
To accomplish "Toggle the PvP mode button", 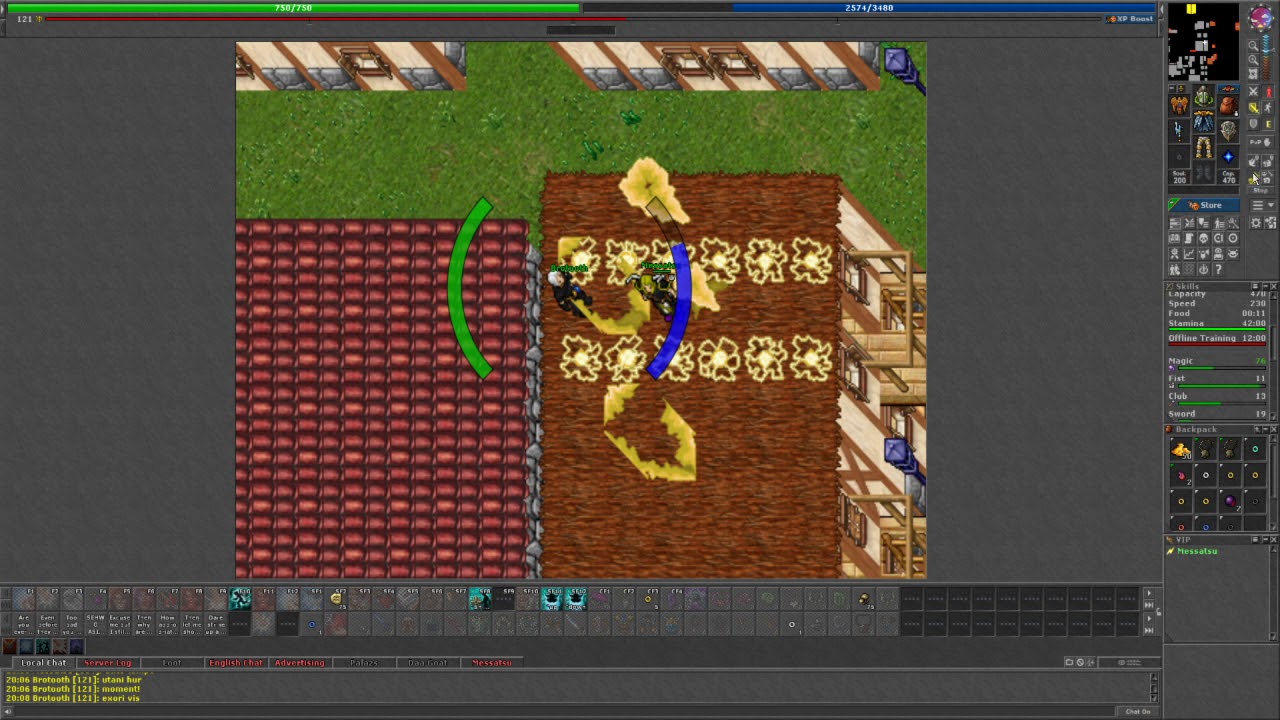I will click(1260, 142).
